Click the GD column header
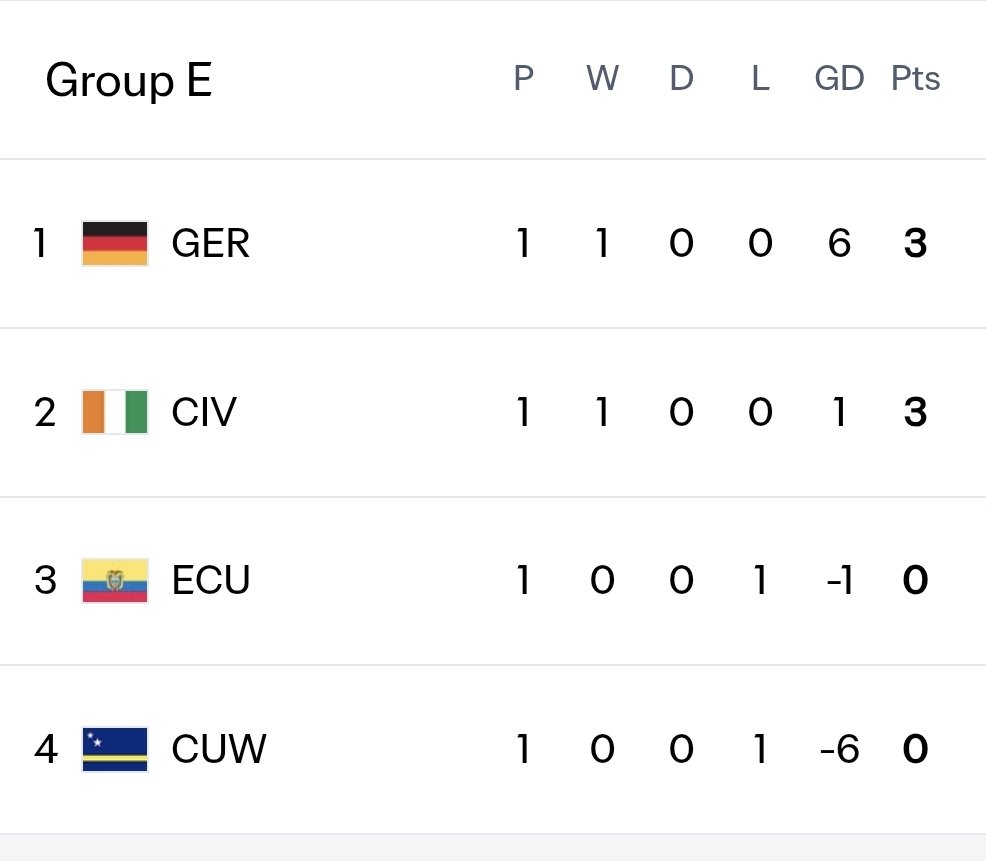Image resolution: width=986 pixels, height=861 pixels. 839,79
